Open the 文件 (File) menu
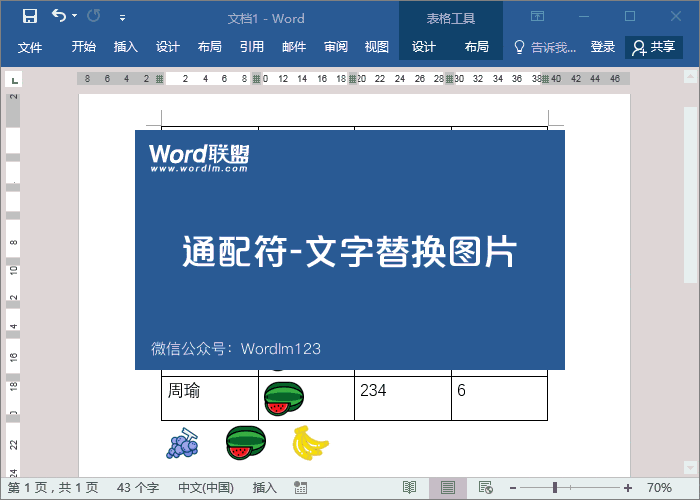 pyautogui.click(x=30, y=47)
